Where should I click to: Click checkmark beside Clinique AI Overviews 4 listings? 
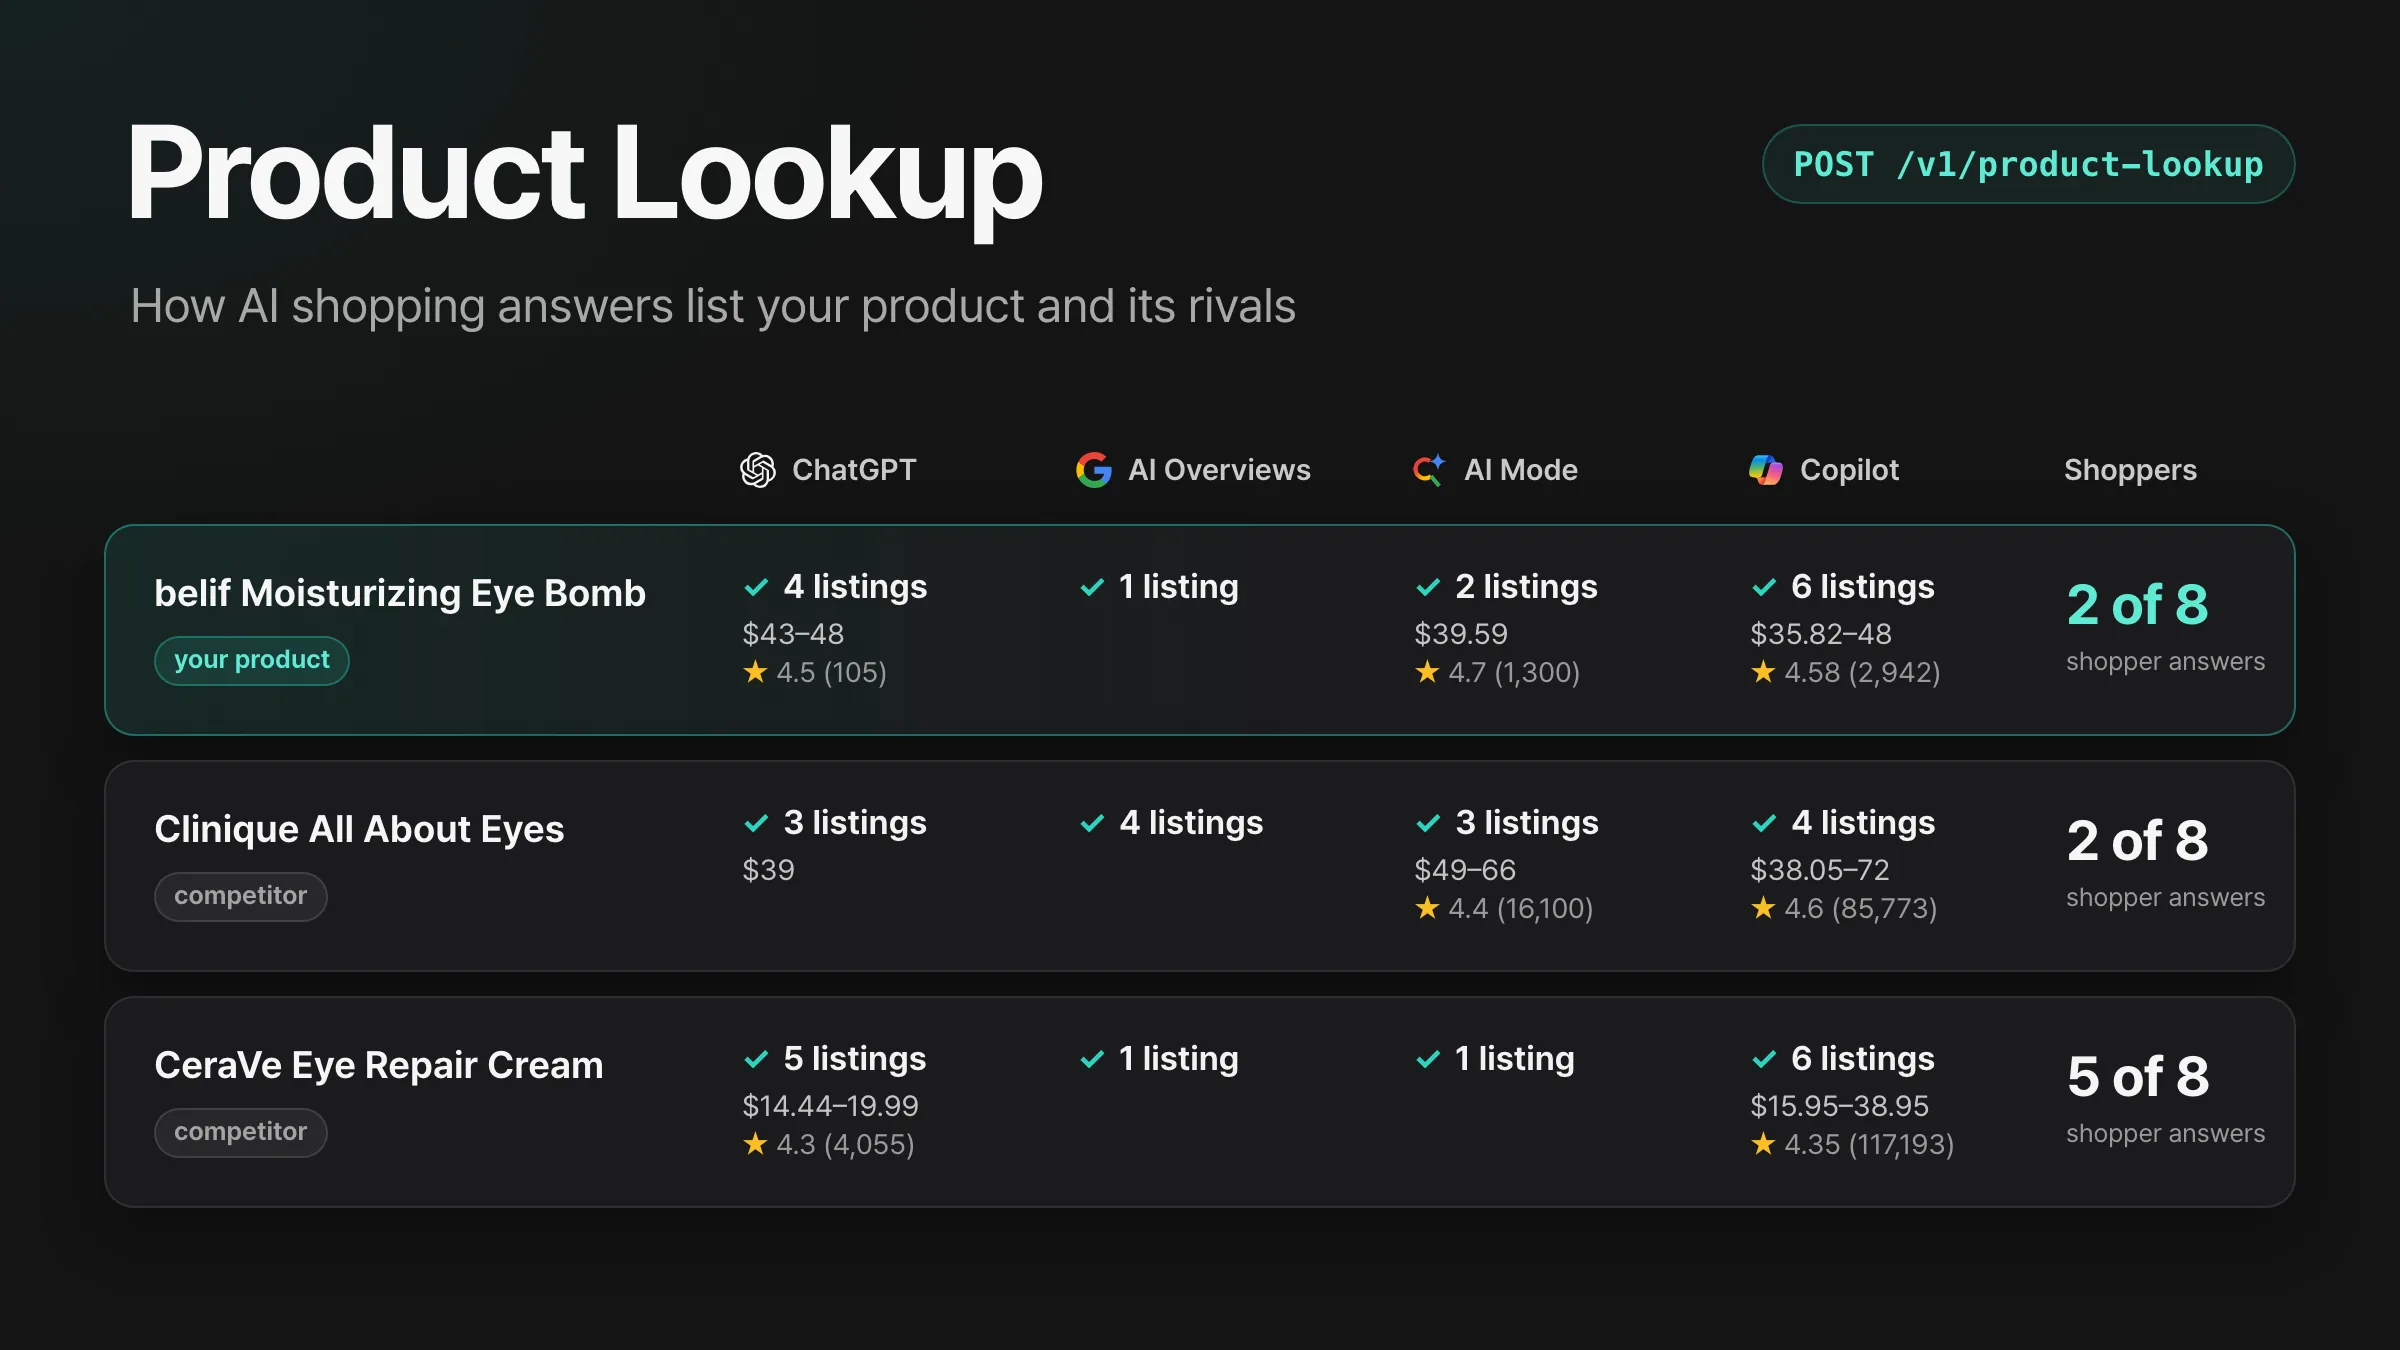click(1092, 823)
